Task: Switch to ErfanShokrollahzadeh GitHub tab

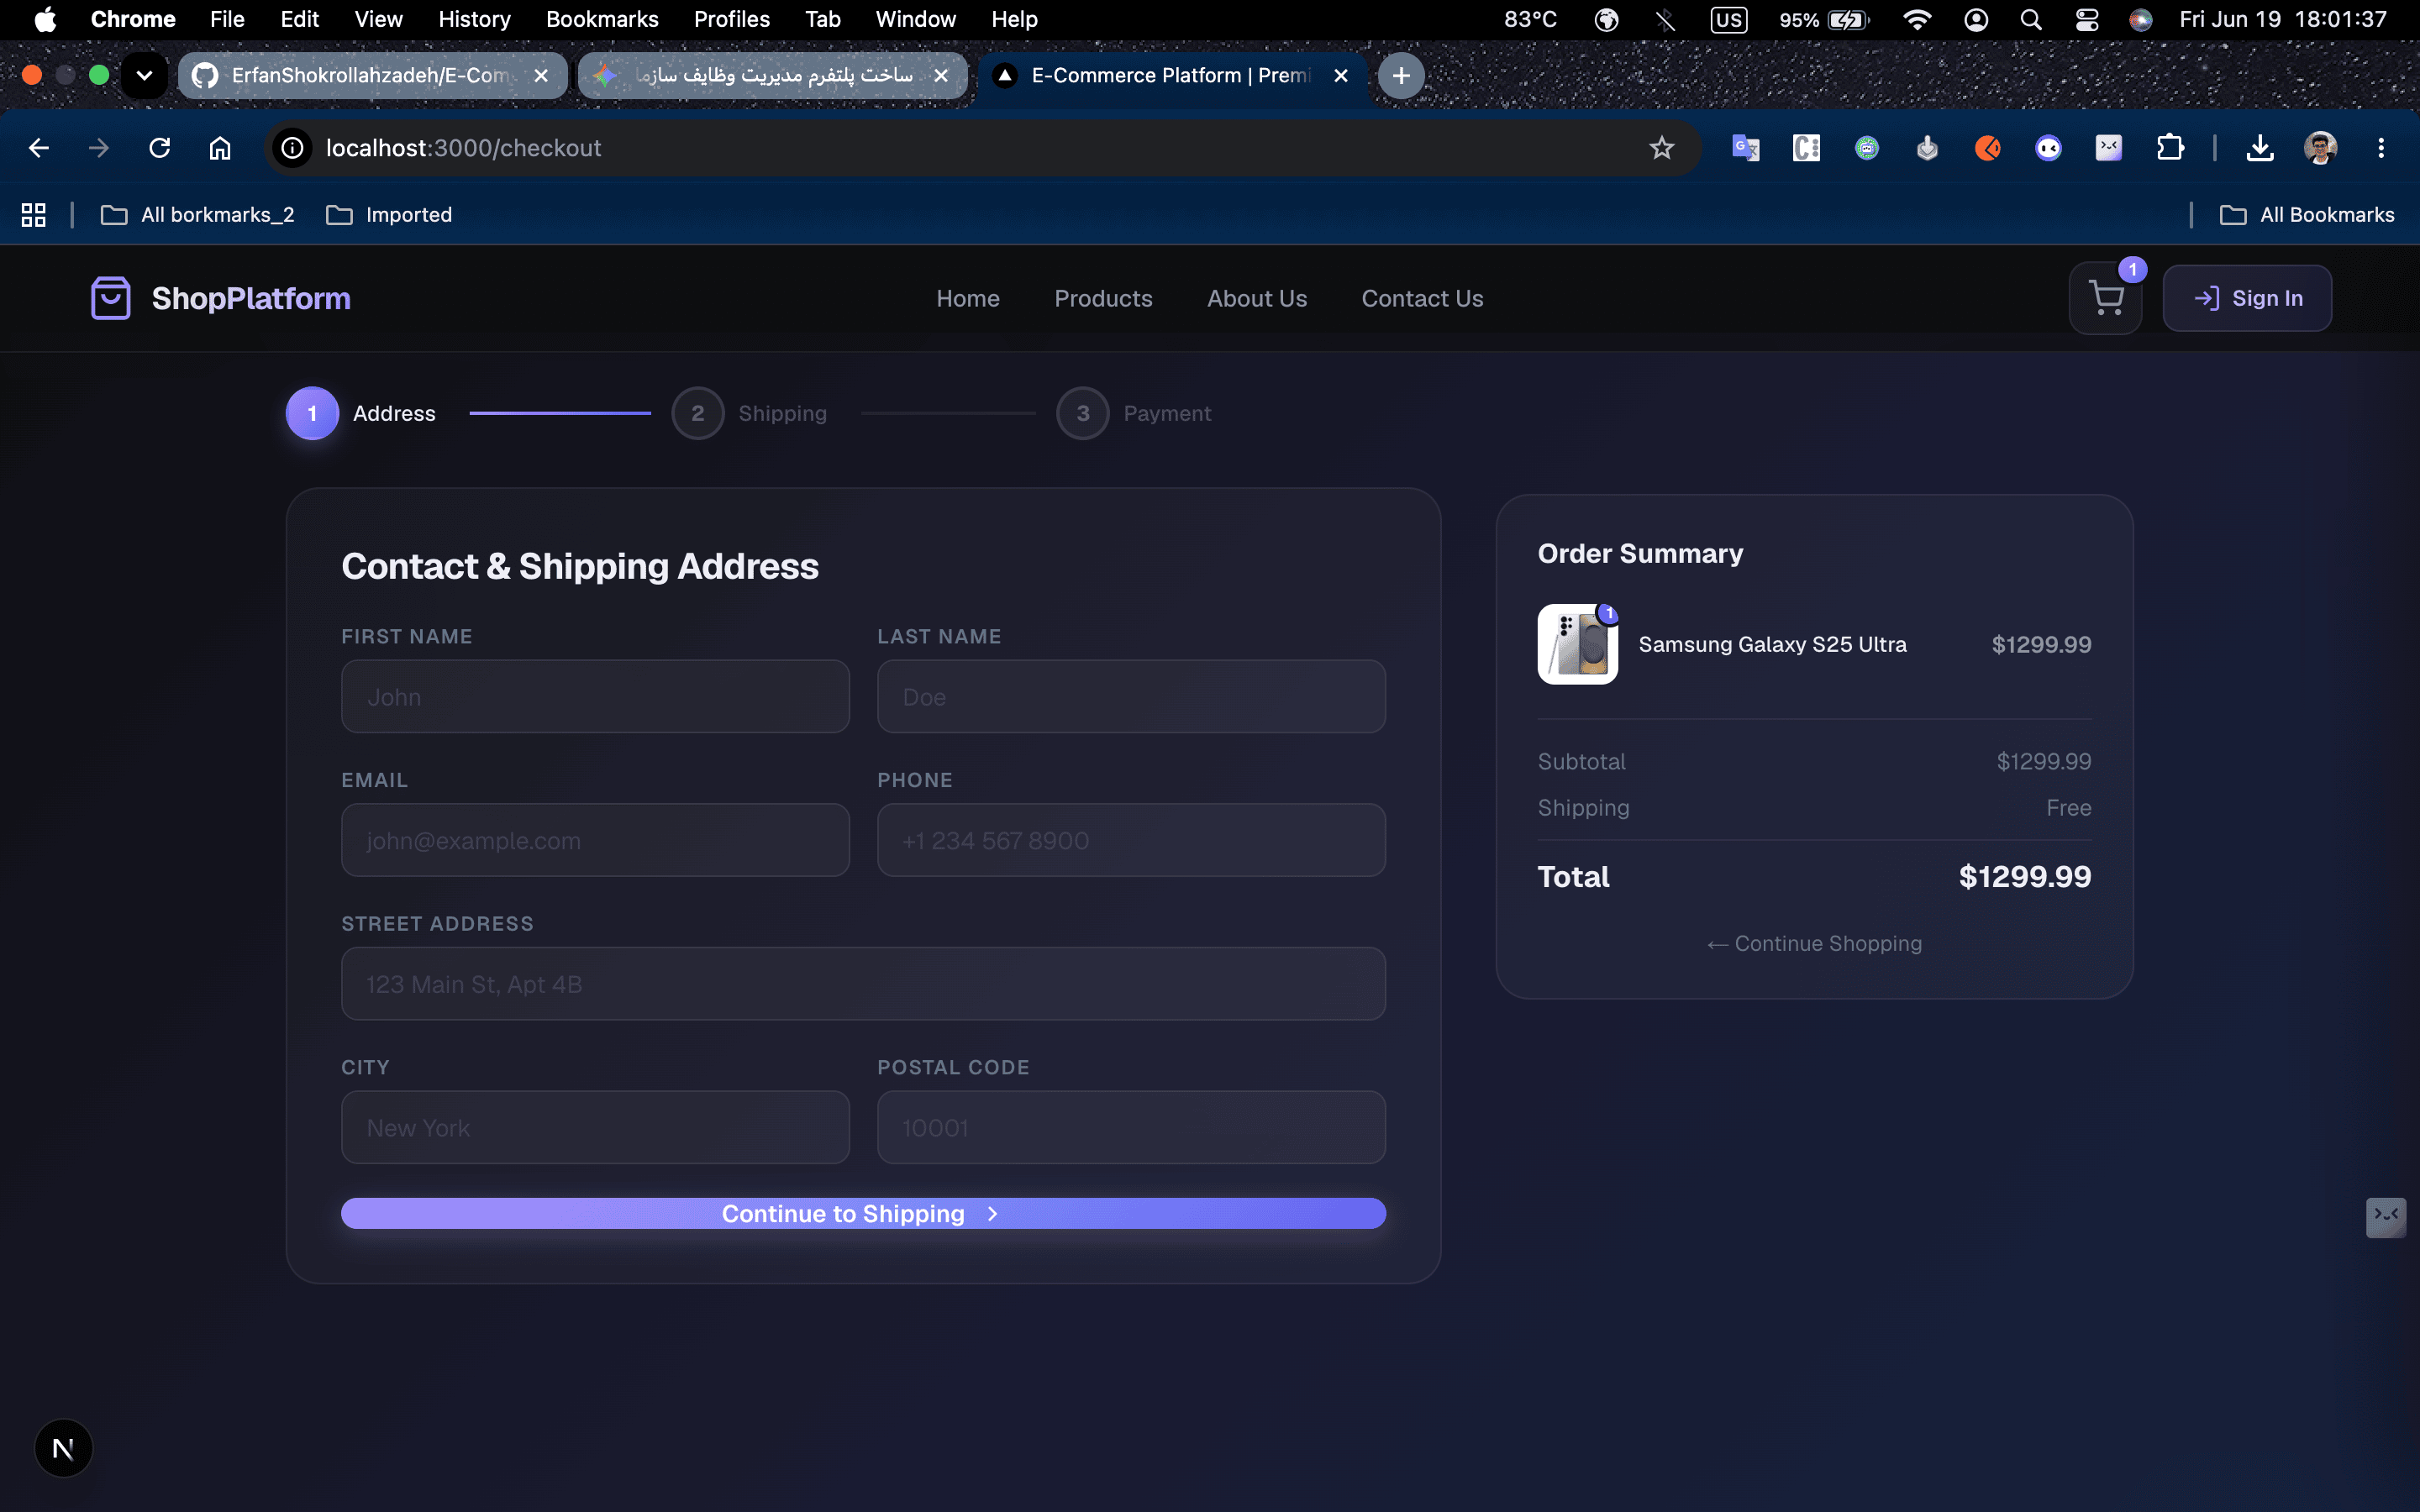Action: click(372, 75)
